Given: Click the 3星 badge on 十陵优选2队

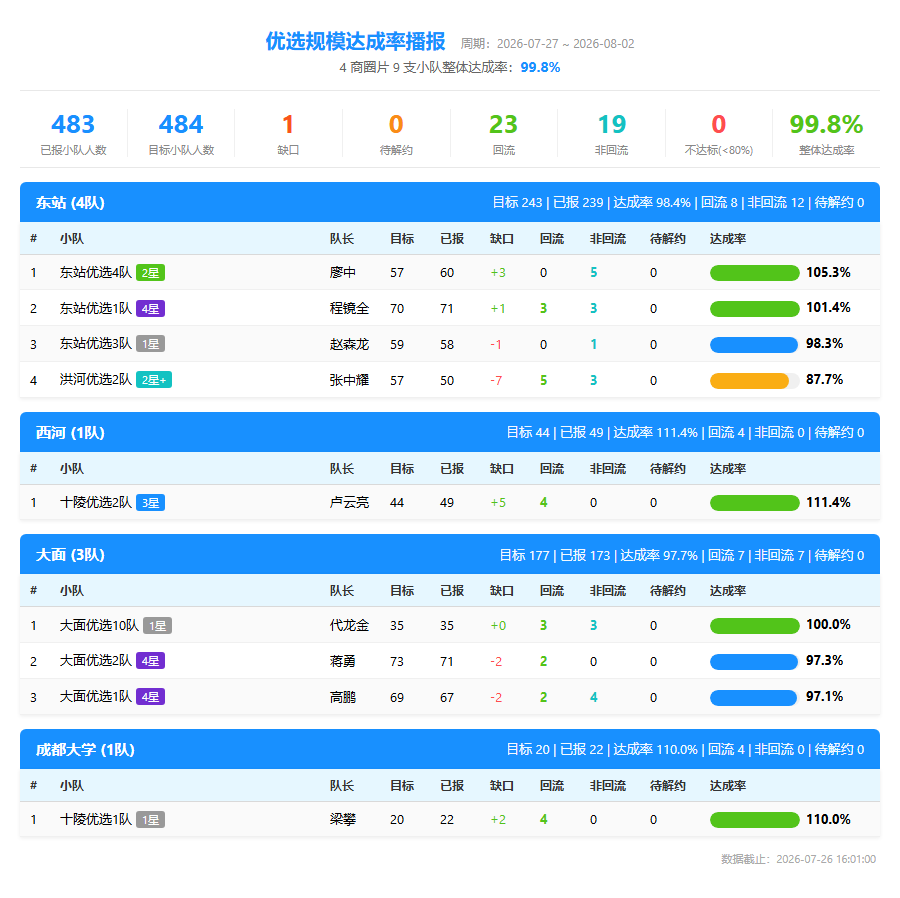Looking at the screenshot, I should [150, 503].
